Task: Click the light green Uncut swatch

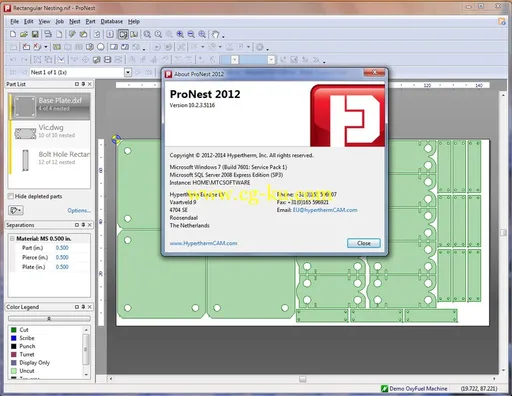Action: (14, 371)
